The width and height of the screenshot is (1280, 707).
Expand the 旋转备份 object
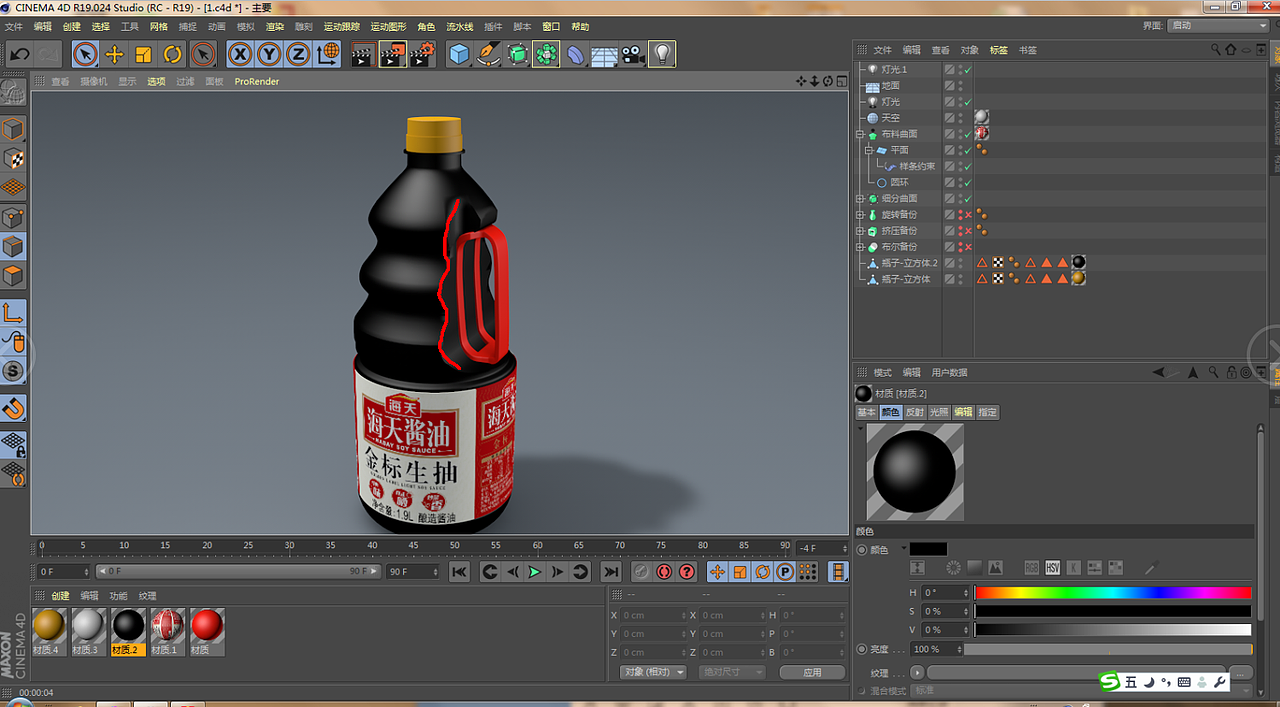[860, 214]
